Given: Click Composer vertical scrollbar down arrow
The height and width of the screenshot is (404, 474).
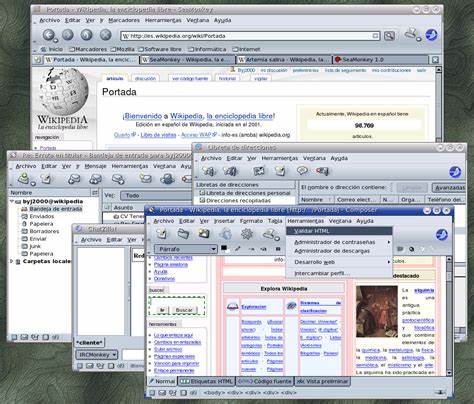Looking at the screenshot, I should (x=449, y=373).
